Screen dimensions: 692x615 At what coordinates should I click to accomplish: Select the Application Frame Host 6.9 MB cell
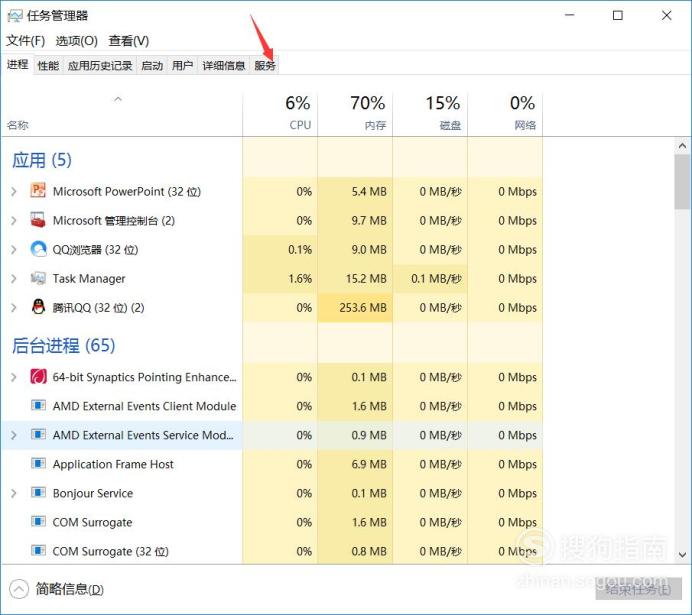point(355,464)
